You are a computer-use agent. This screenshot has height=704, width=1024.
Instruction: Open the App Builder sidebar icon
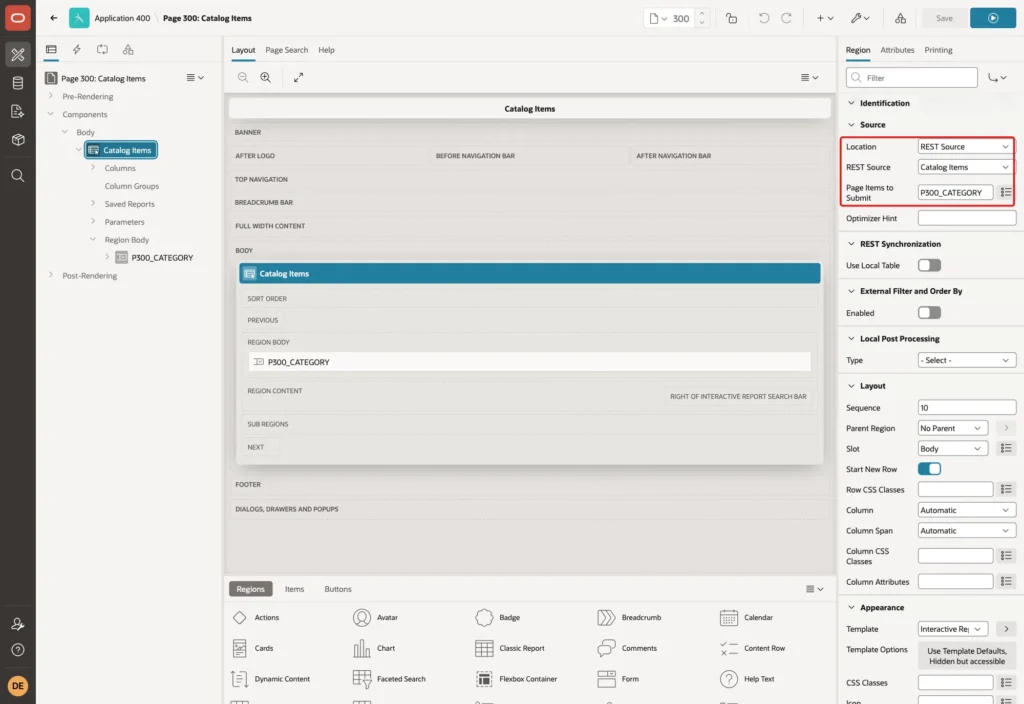pyautogui.click(x=18, y=55)
